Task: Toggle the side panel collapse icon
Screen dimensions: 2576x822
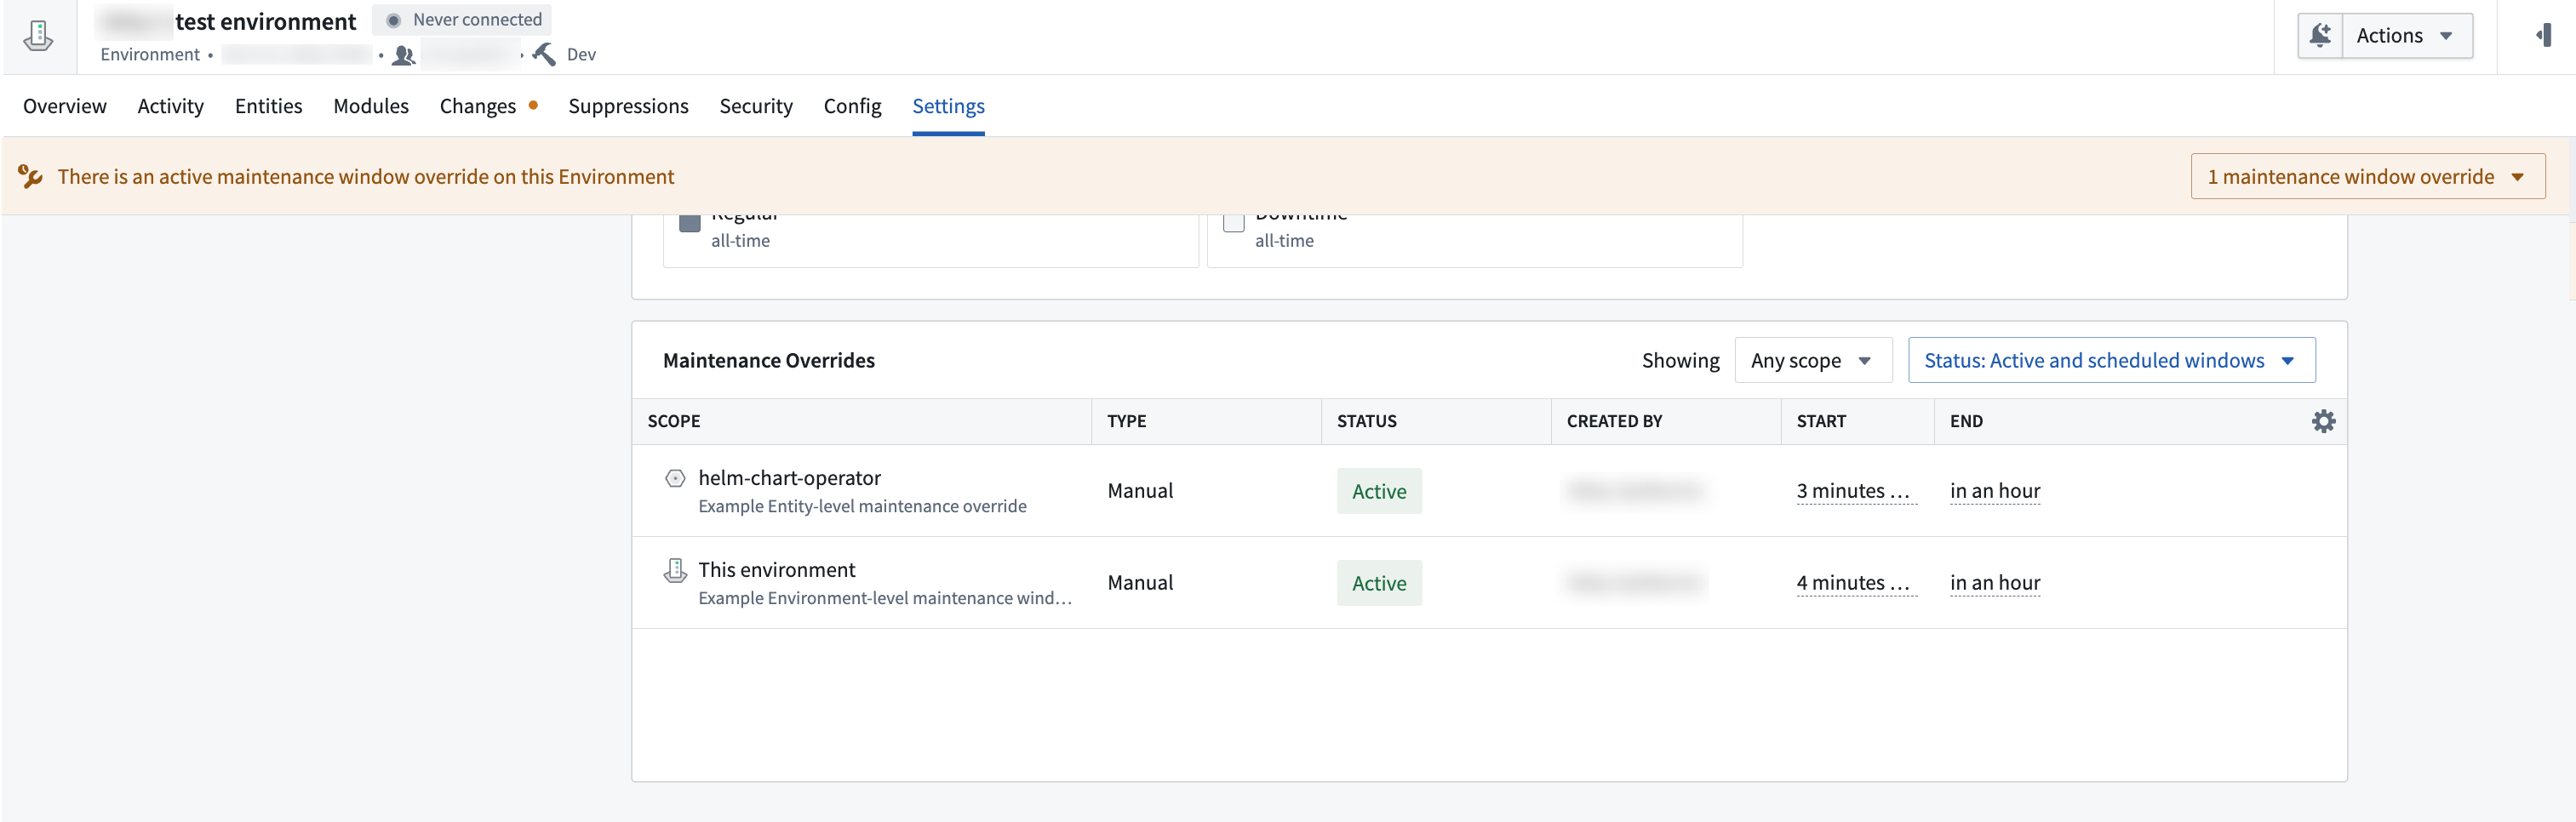Action: coord(2543,36)
